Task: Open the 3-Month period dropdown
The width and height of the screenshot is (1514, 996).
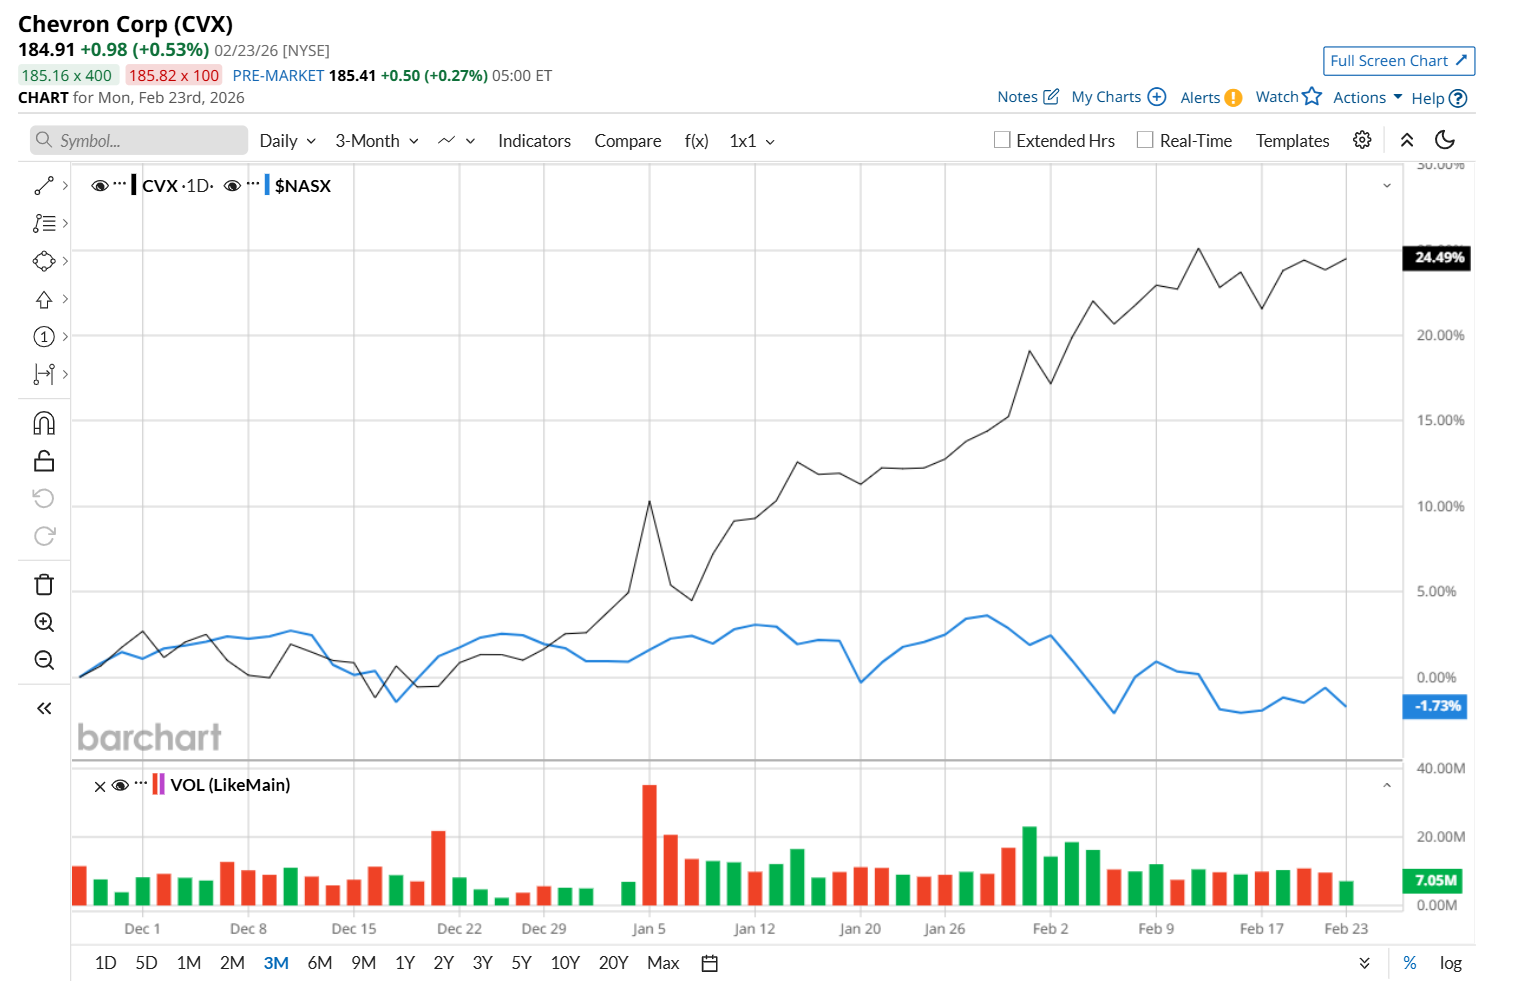Action: pyautogui.click(x=377, y=141)
